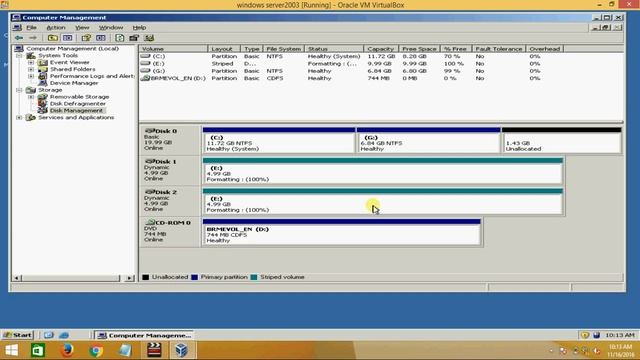640x360 pixels.
Task: Click the CD-ROM 0 disc icon
Action: [x=150, y=222]
